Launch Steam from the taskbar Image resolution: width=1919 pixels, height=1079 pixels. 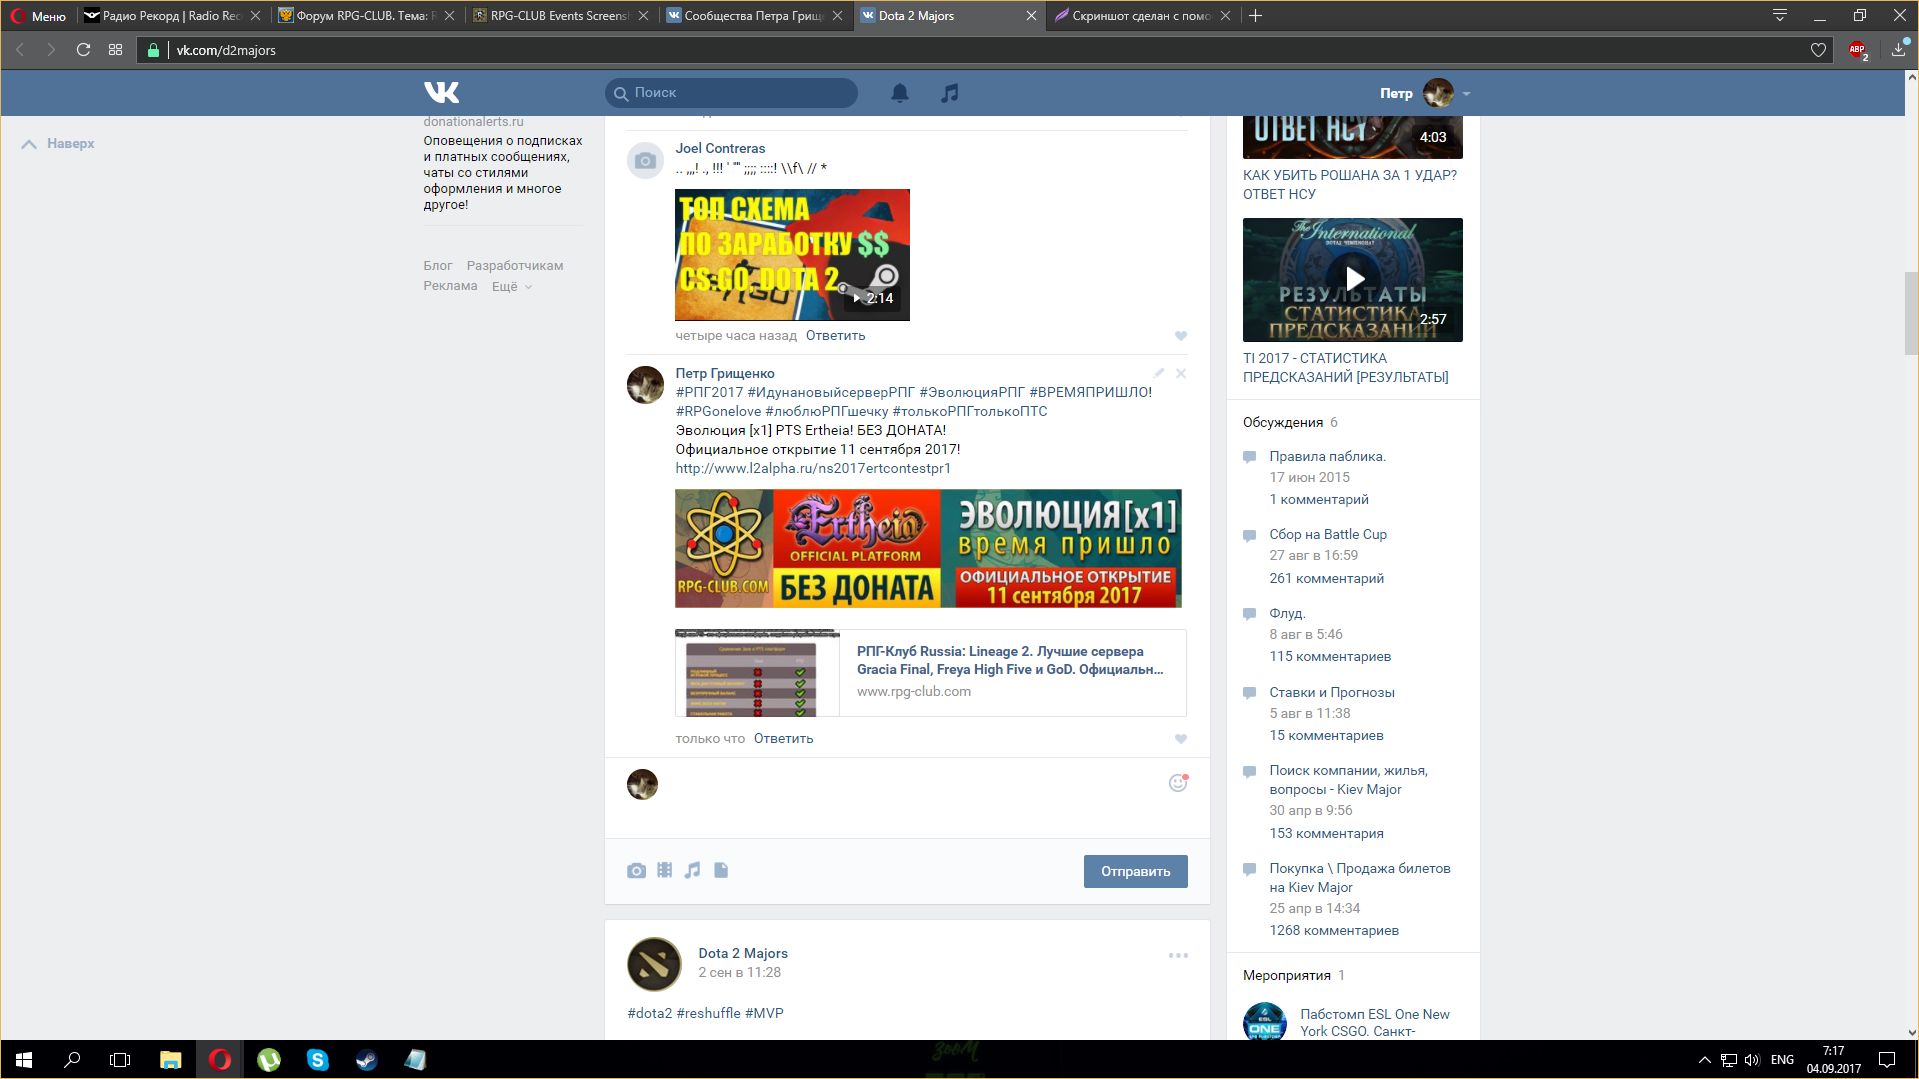367,1060
